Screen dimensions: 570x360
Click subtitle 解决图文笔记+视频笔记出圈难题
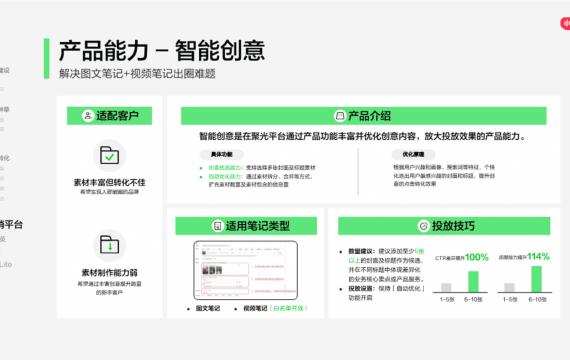point(137,74)
